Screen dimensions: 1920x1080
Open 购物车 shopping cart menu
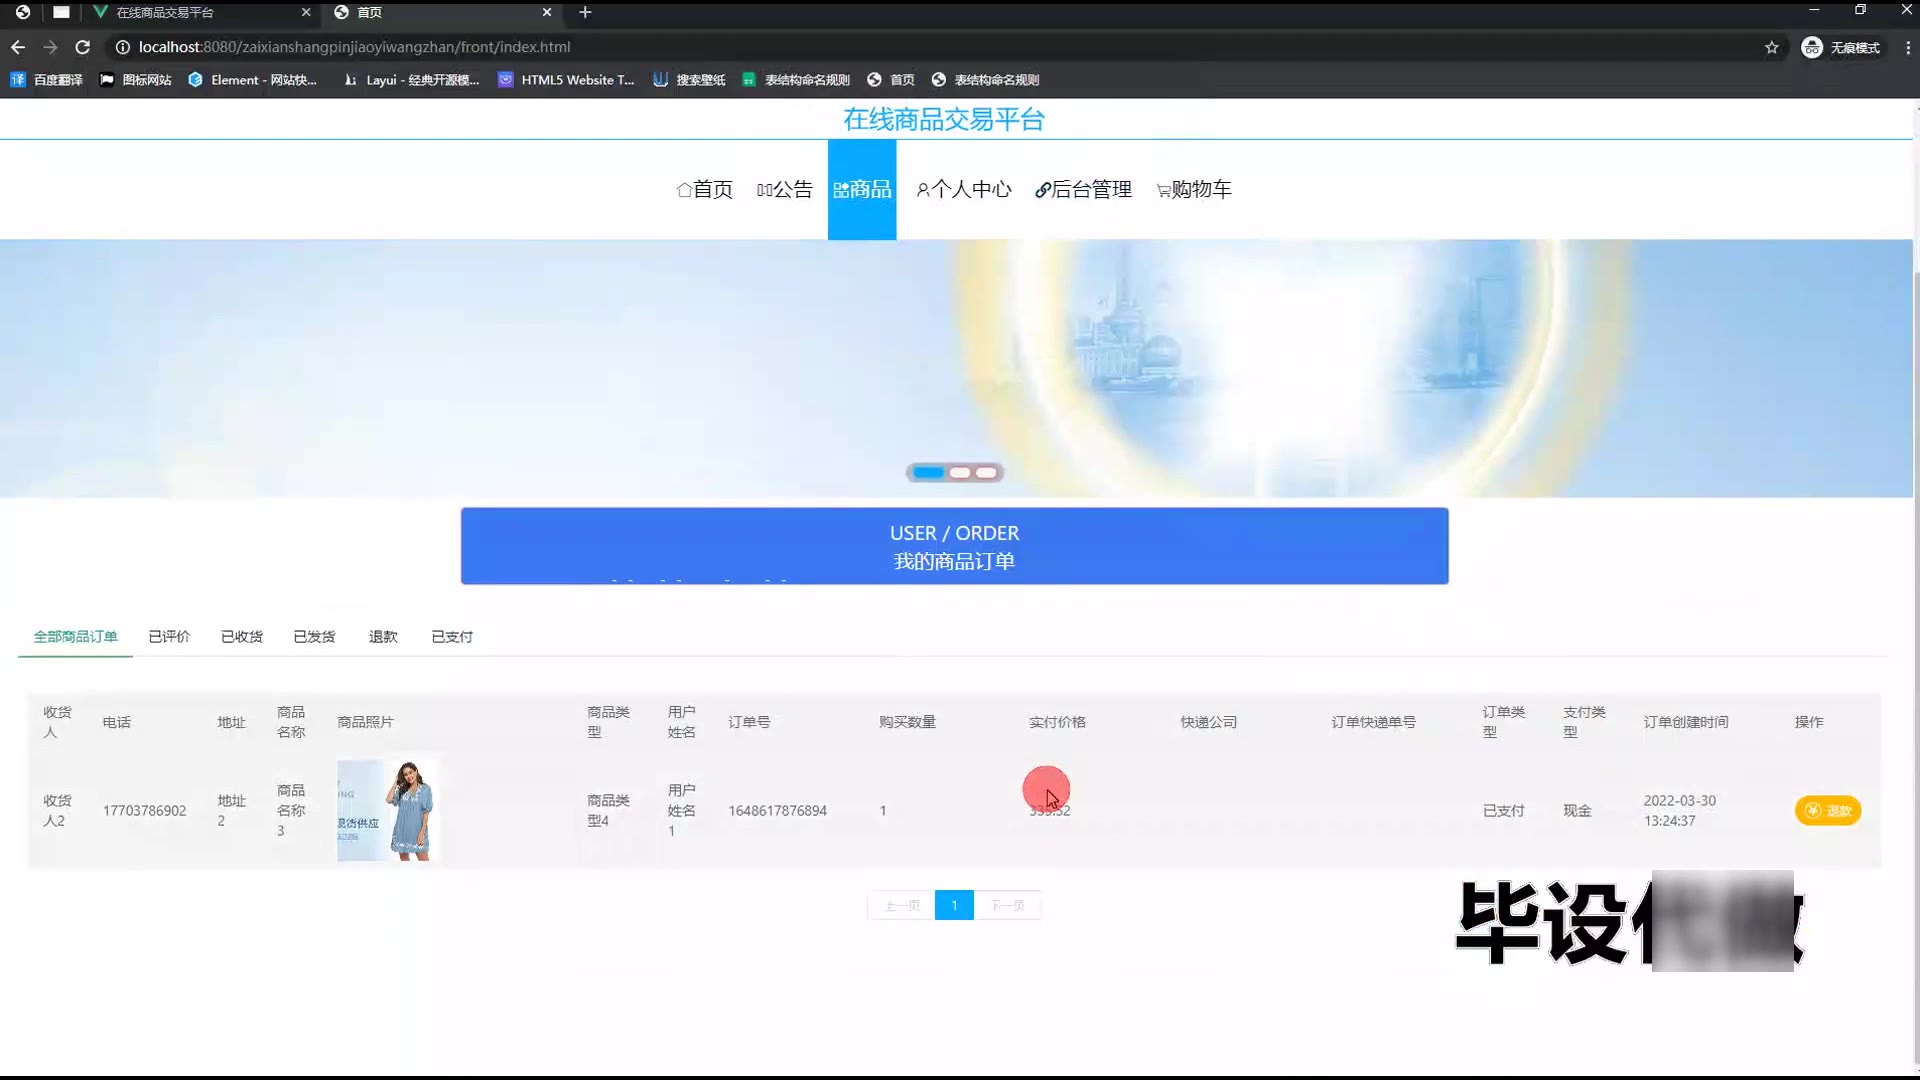pos(1194,190)
